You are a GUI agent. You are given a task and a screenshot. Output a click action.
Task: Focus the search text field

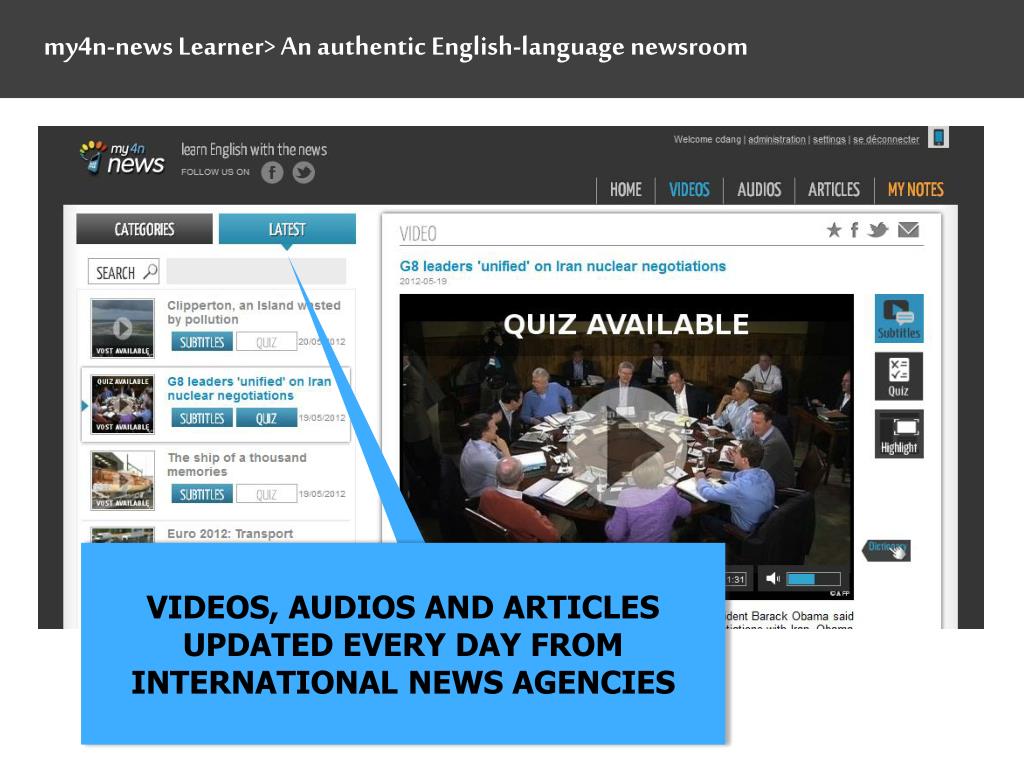(256, 272)
